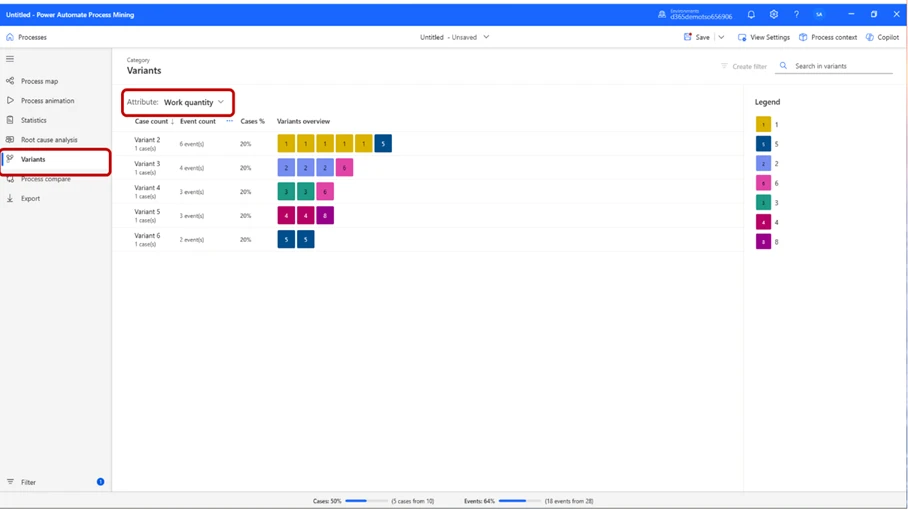Select Variant 2 row

pyautogui.click(x=427, y=144)
